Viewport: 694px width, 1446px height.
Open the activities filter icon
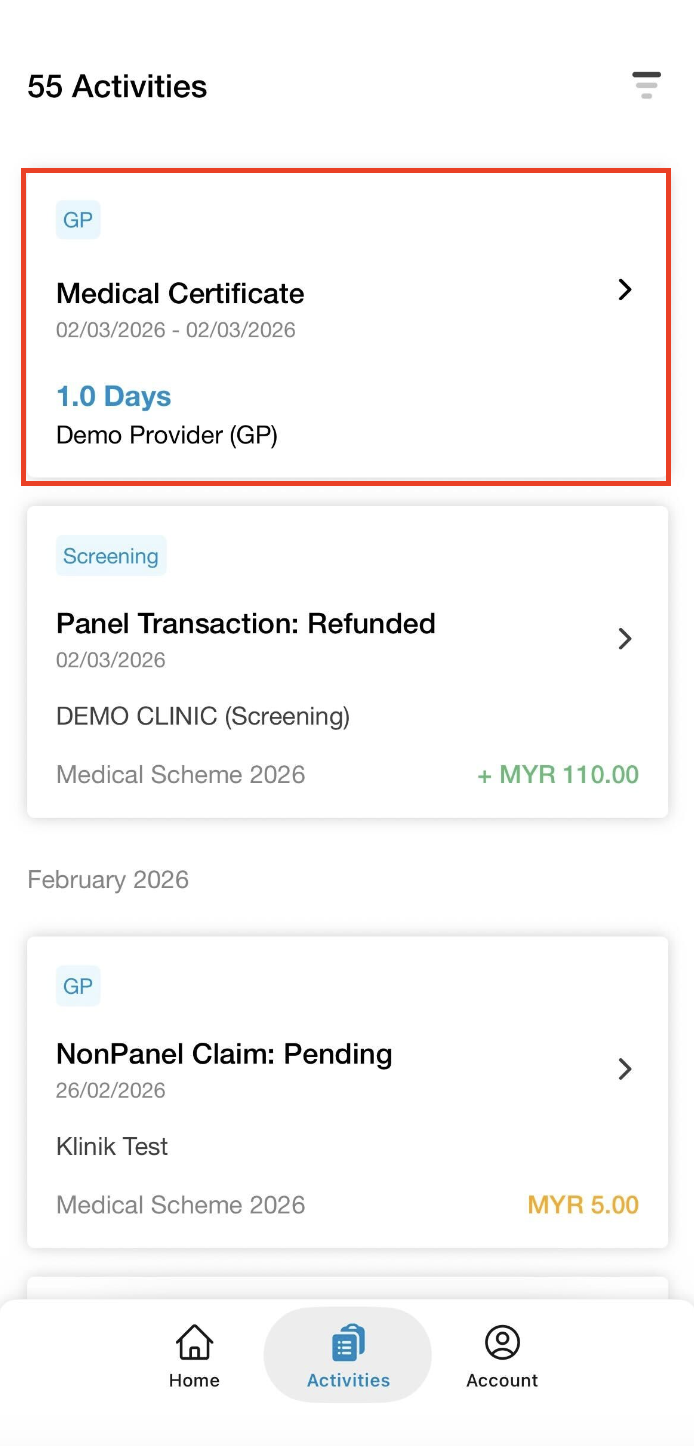pyautogui.click(x=646, y=85)
